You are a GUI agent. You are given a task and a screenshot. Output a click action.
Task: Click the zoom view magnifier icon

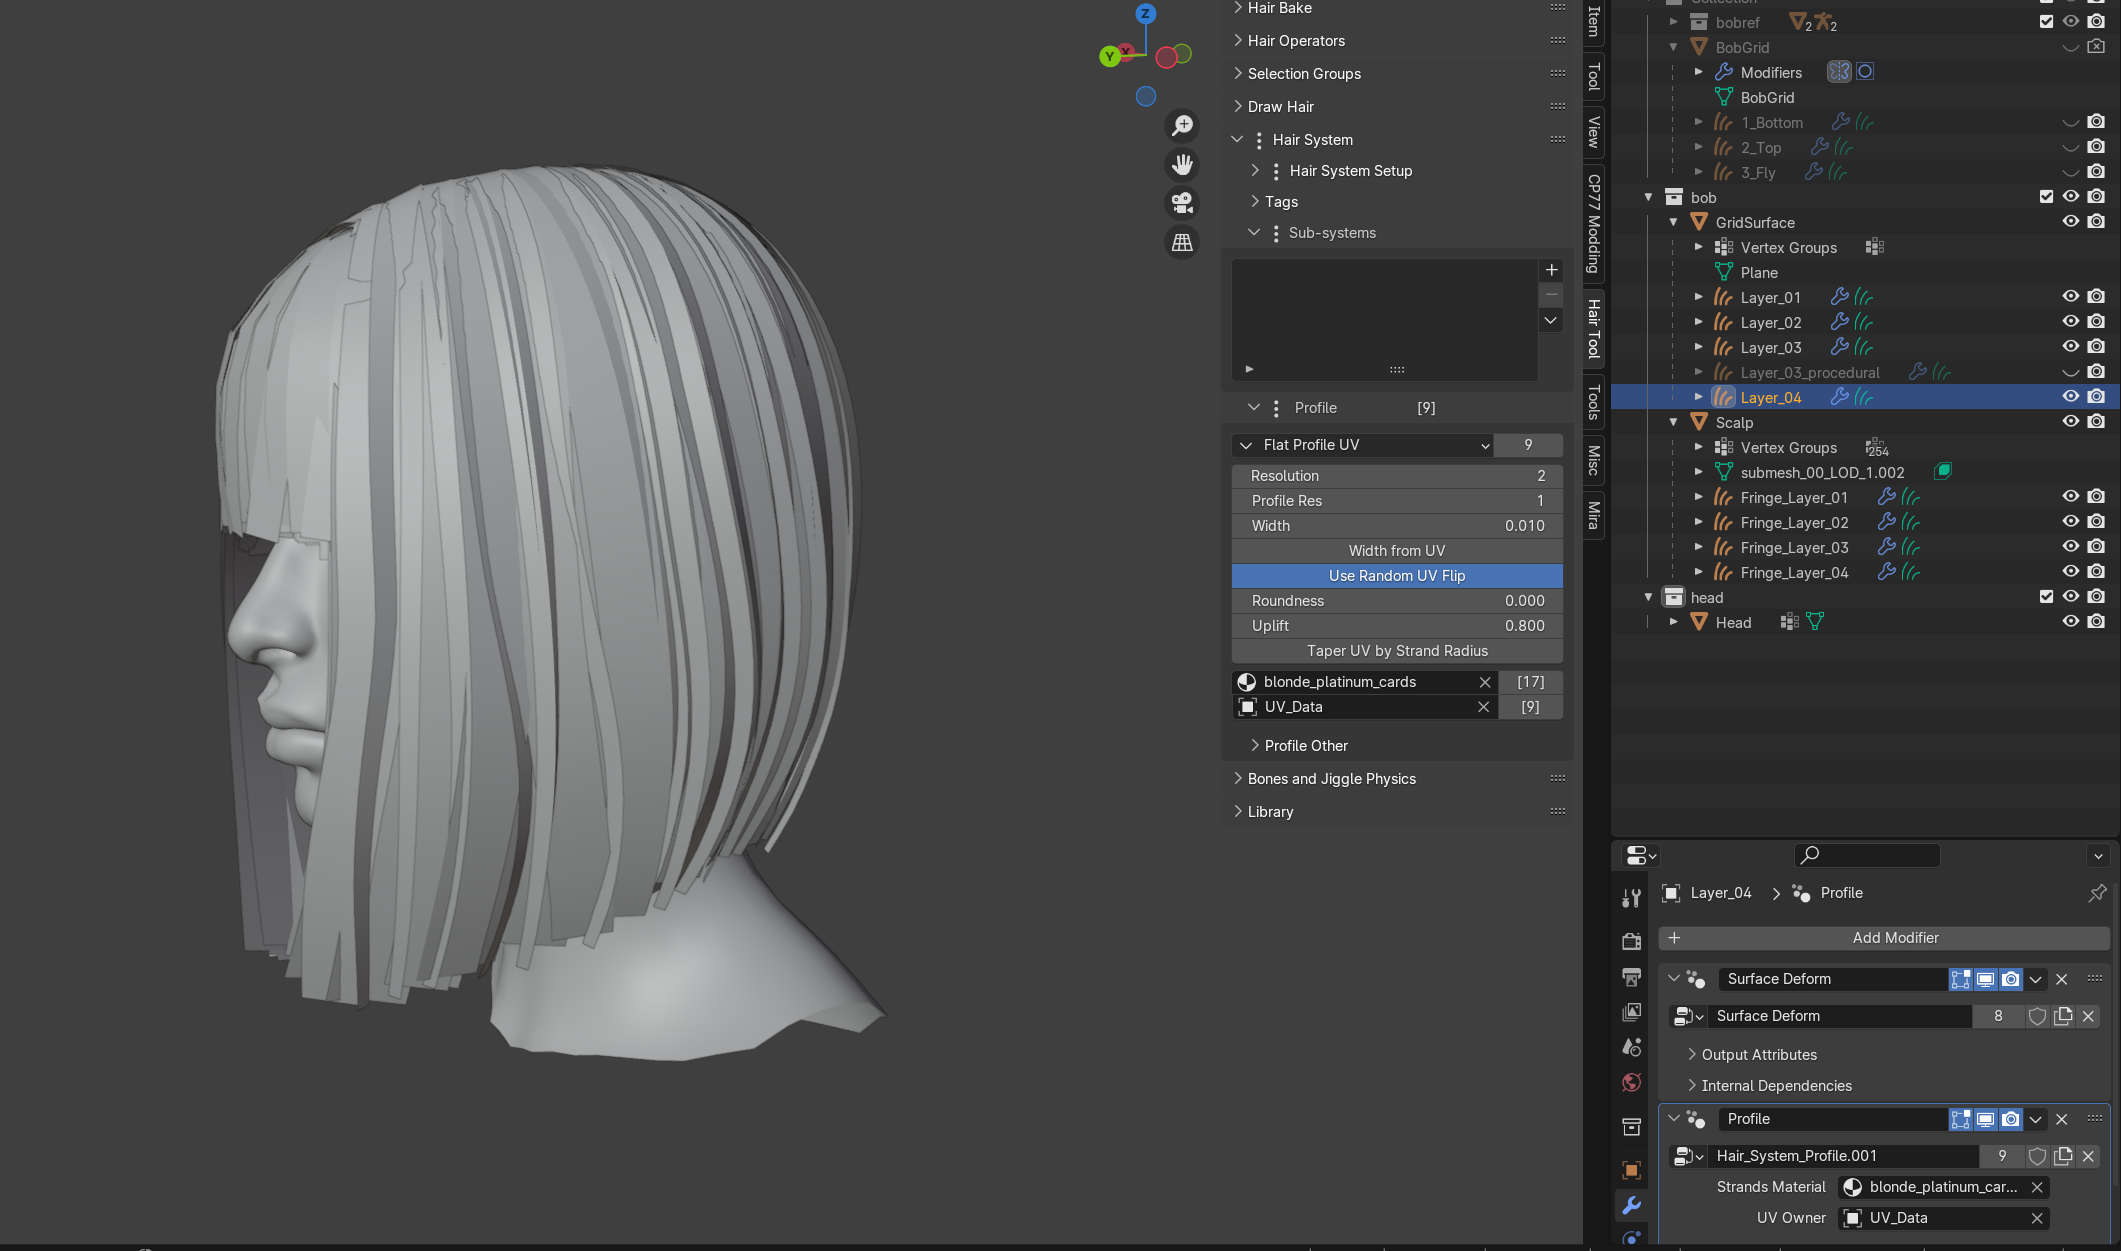(1182, 125)
